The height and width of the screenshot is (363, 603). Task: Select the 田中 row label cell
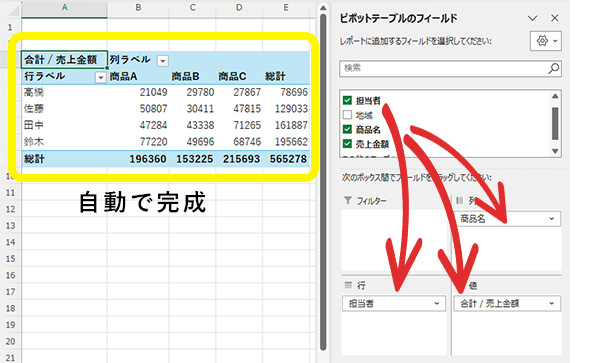coord(64,125)
